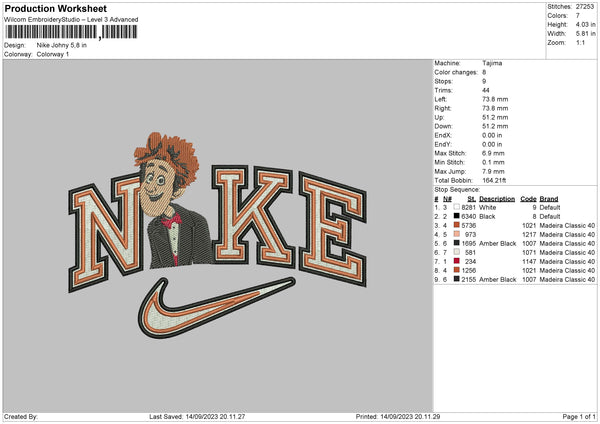This screenshot has width=600, height=424.
Task: Click the "Stops:" label
Action: pos(443,81)
